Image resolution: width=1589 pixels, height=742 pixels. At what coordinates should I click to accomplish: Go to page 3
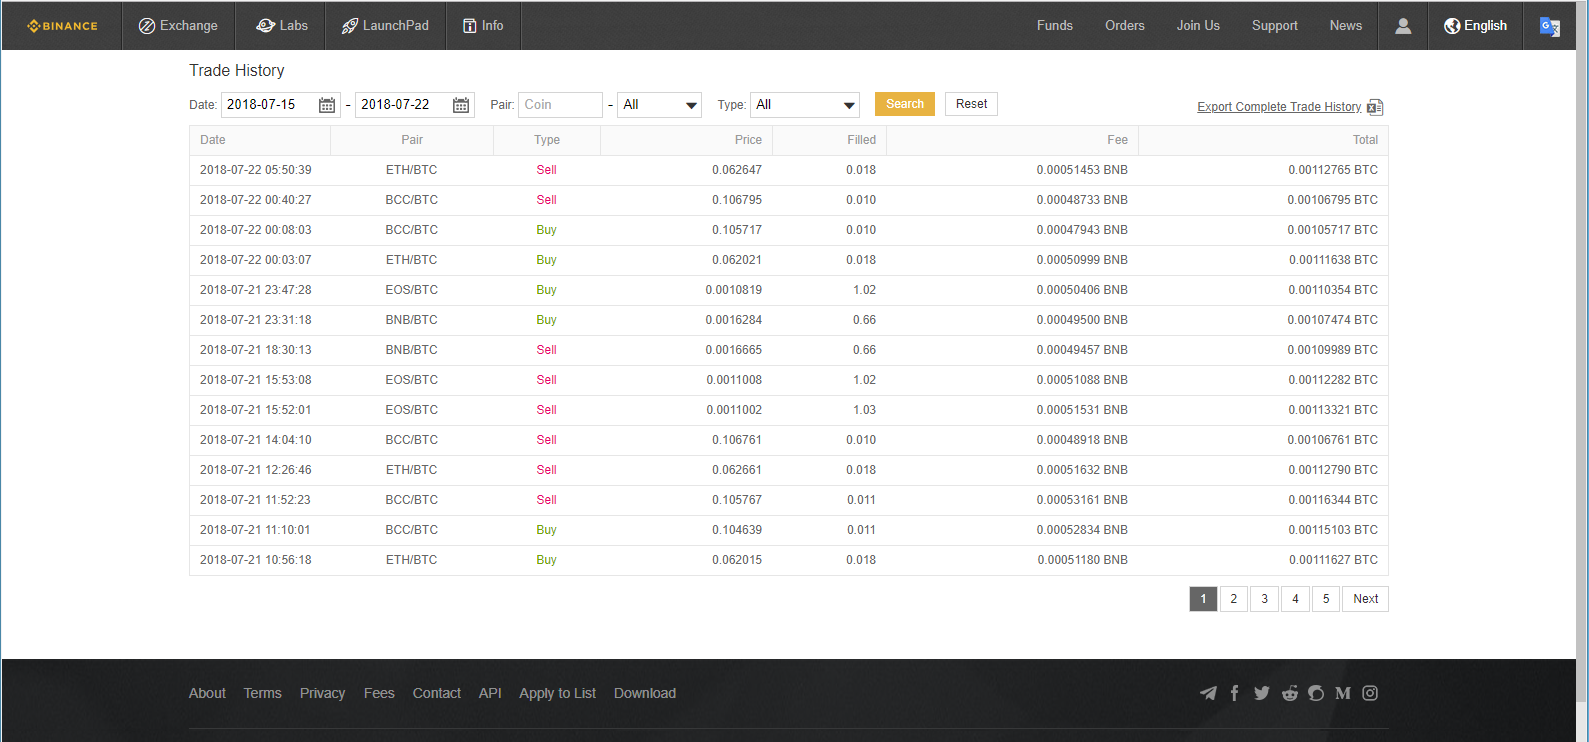pyautogui.click(x=1265, y=599)
